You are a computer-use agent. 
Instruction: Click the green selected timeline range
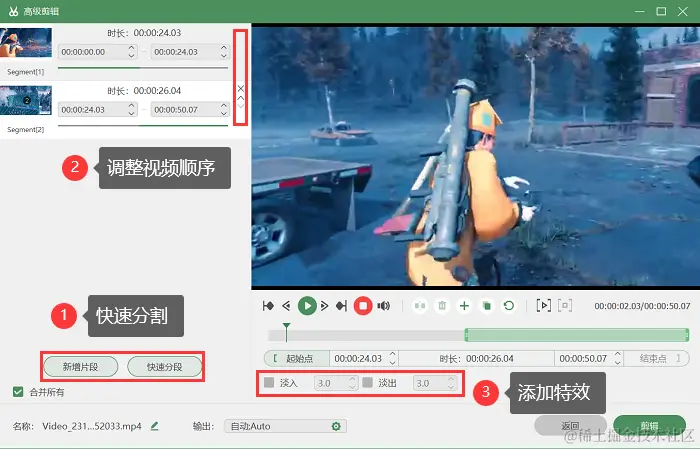point(577,335)
